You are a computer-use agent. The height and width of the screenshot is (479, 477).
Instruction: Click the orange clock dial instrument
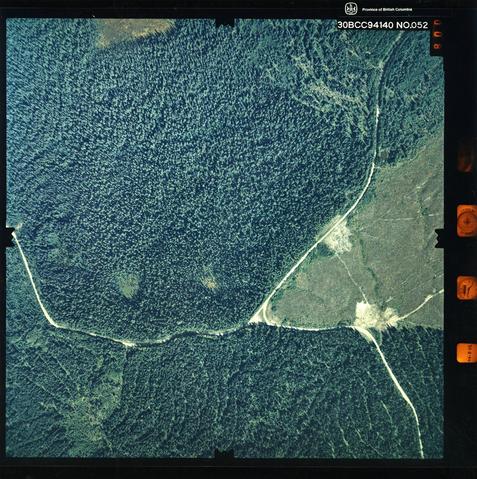[x=467, y=221]
